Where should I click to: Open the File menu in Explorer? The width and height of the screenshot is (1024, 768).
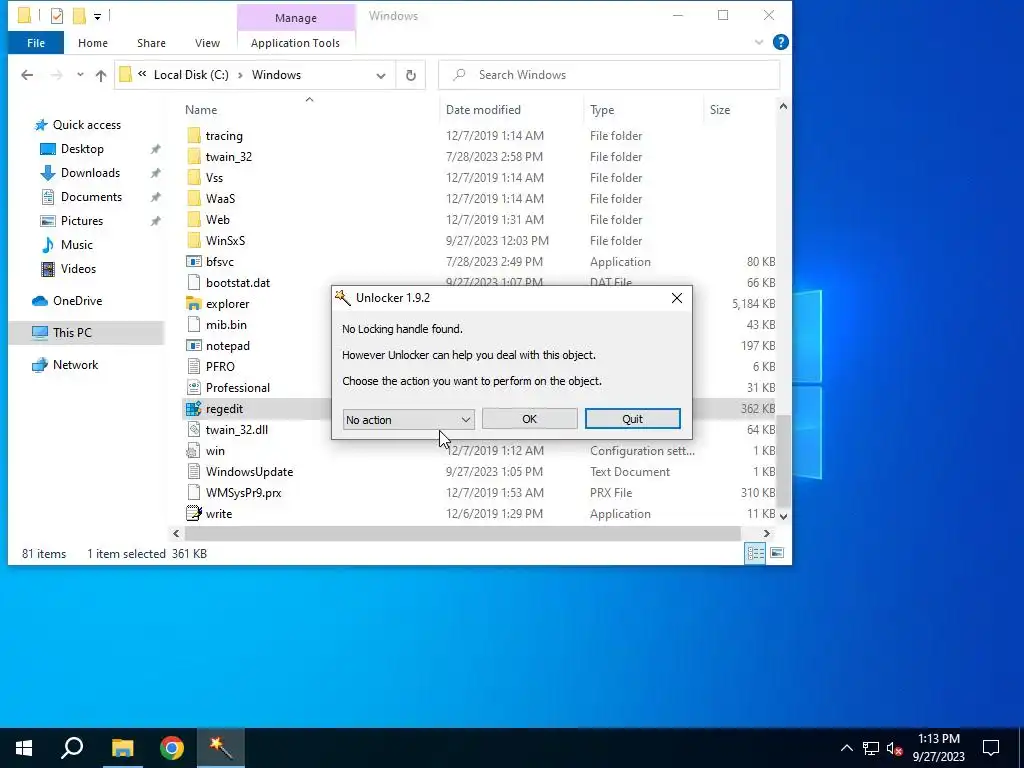pyautogui.click(x=36, y=42)
